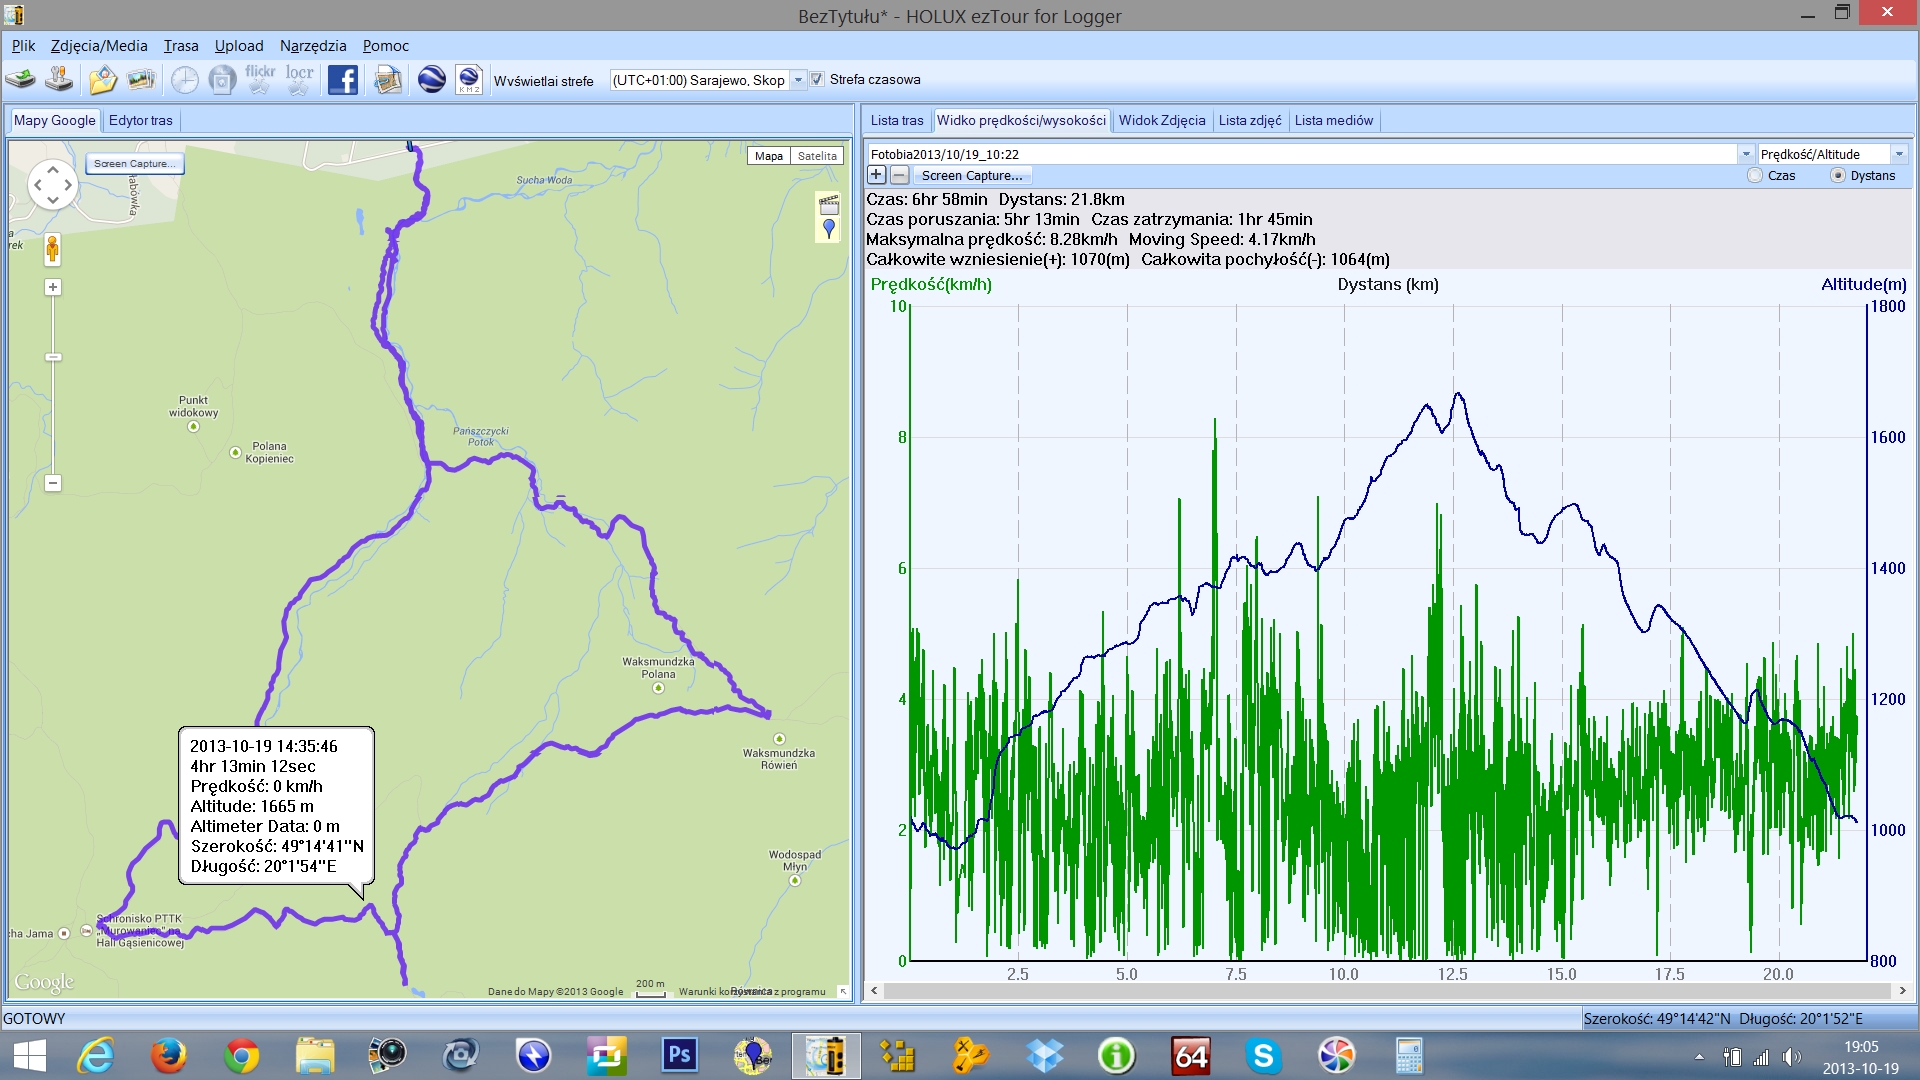Drop the Street View pegman icon

[53, 248]
